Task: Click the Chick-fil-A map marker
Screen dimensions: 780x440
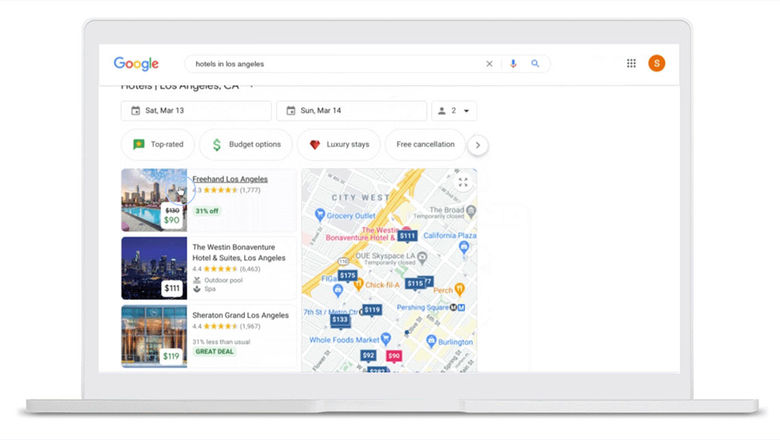Action: (358, 285)
